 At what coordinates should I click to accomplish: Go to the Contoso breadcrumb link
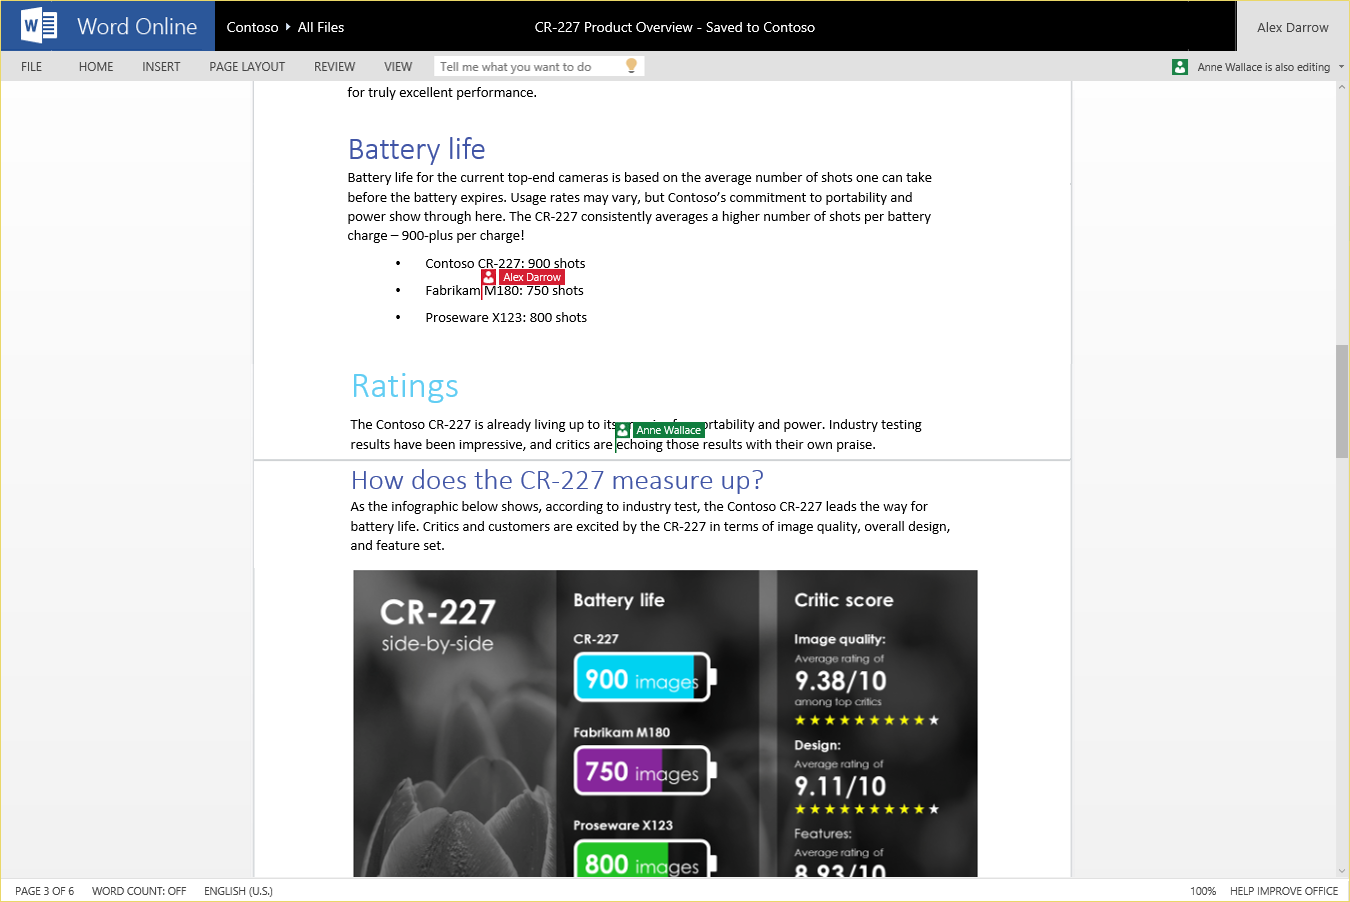pyautogui.click(x=252, y=27)
